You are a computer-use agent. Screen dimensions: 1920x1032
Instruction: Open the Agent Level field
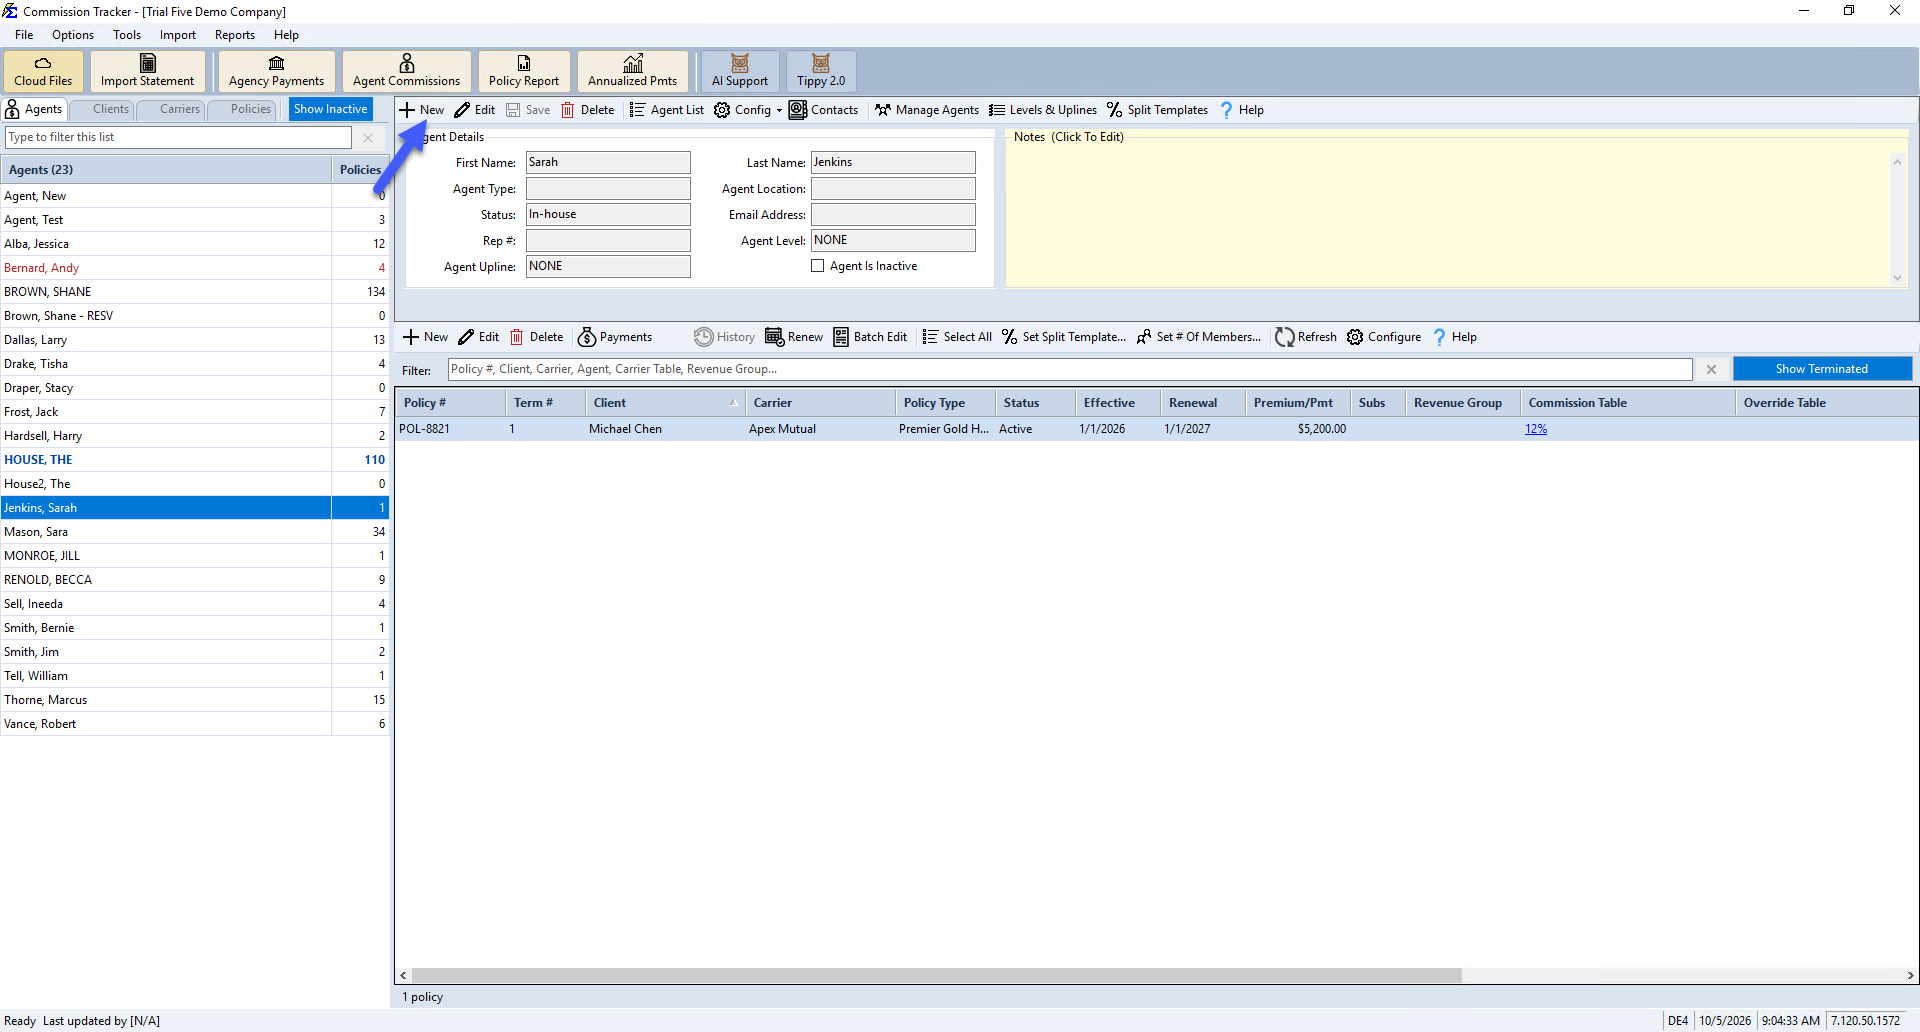coord(893,240)
